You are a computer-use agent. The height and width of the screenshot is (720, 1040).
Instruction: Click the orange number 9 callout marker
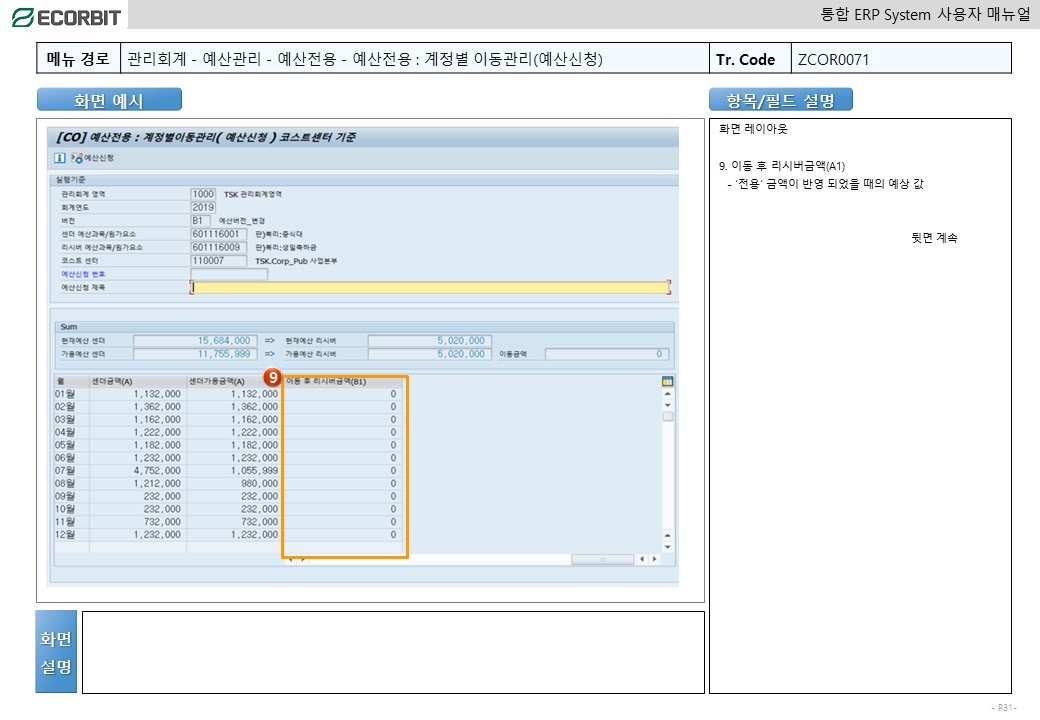click(271, 378)
